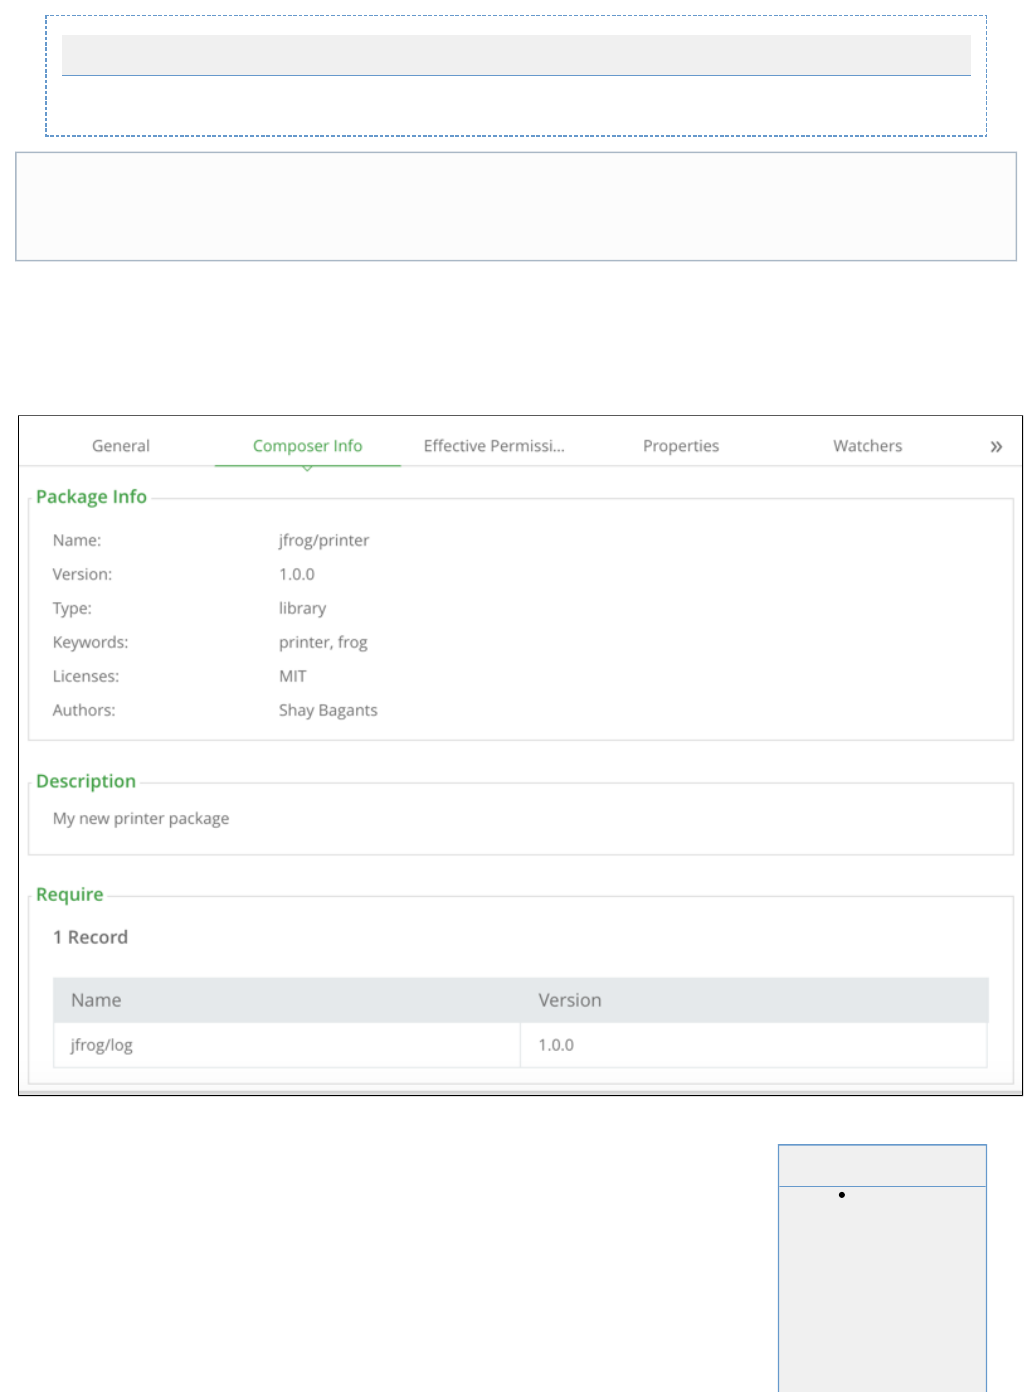Click the 1 Record count label
The height and width of the screenshot is (1392, 1033).
click(x=90, y=937)
